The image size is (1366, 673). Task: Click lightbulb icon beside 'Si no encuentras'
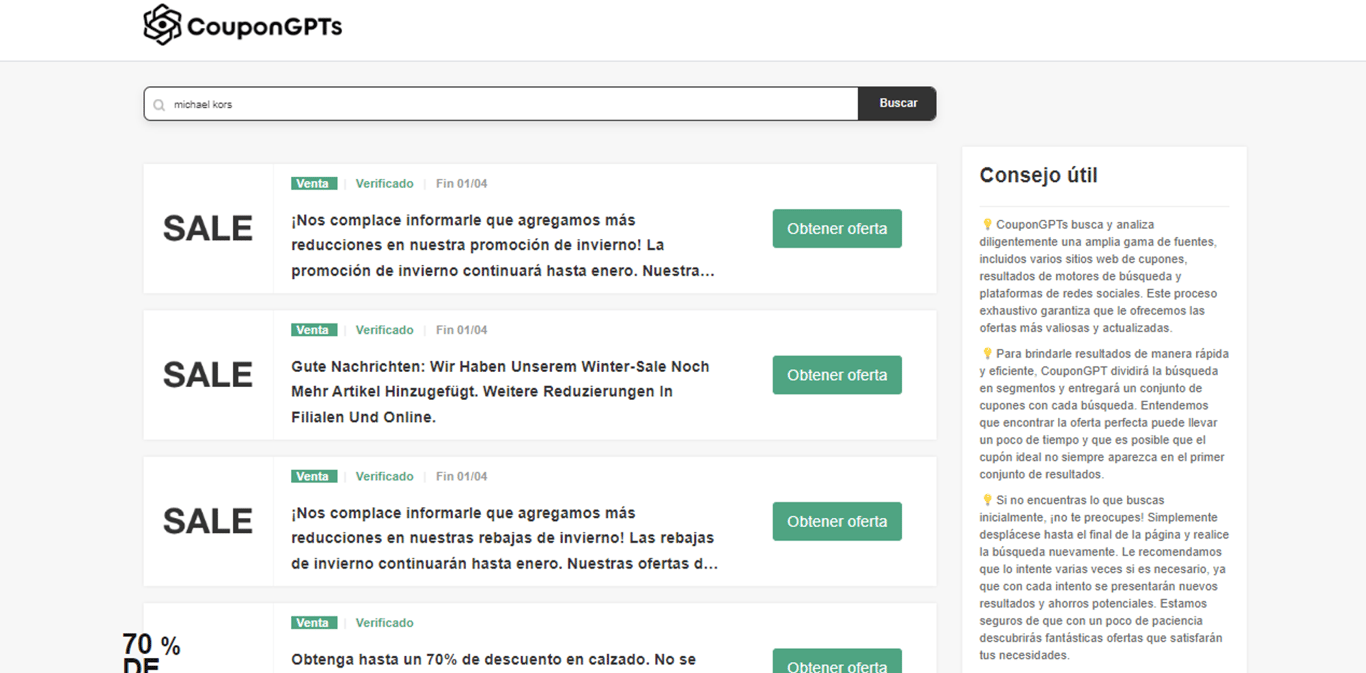click(987, 500)
